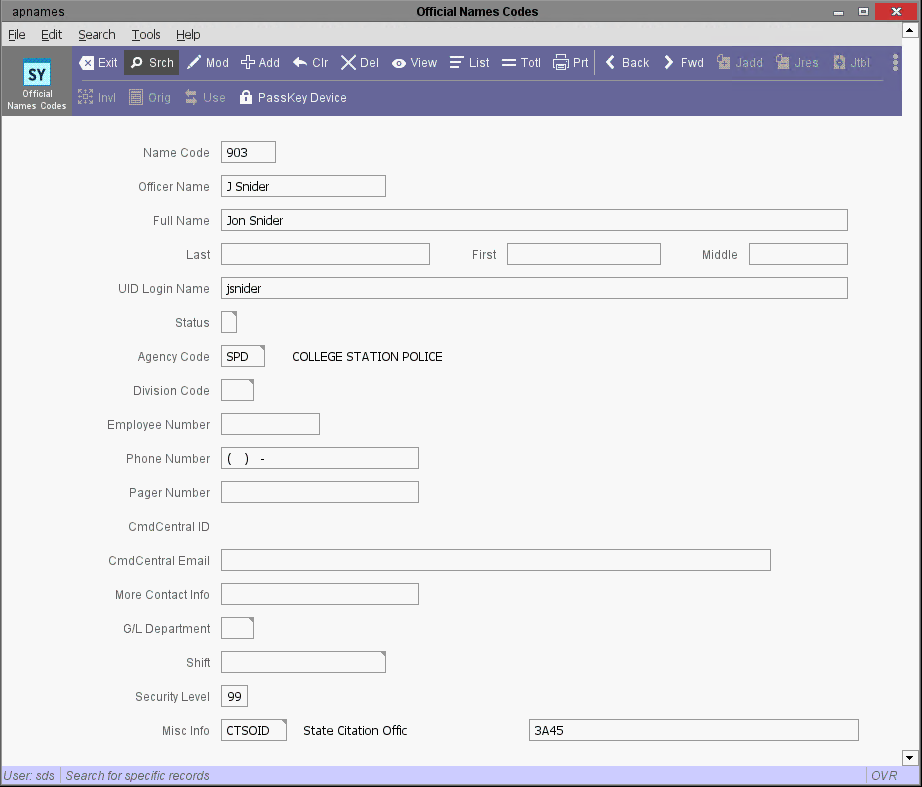Viewport: 922px width, 787px height.
Task: Open the Status lookup field
Action: (x=229, y=322)
